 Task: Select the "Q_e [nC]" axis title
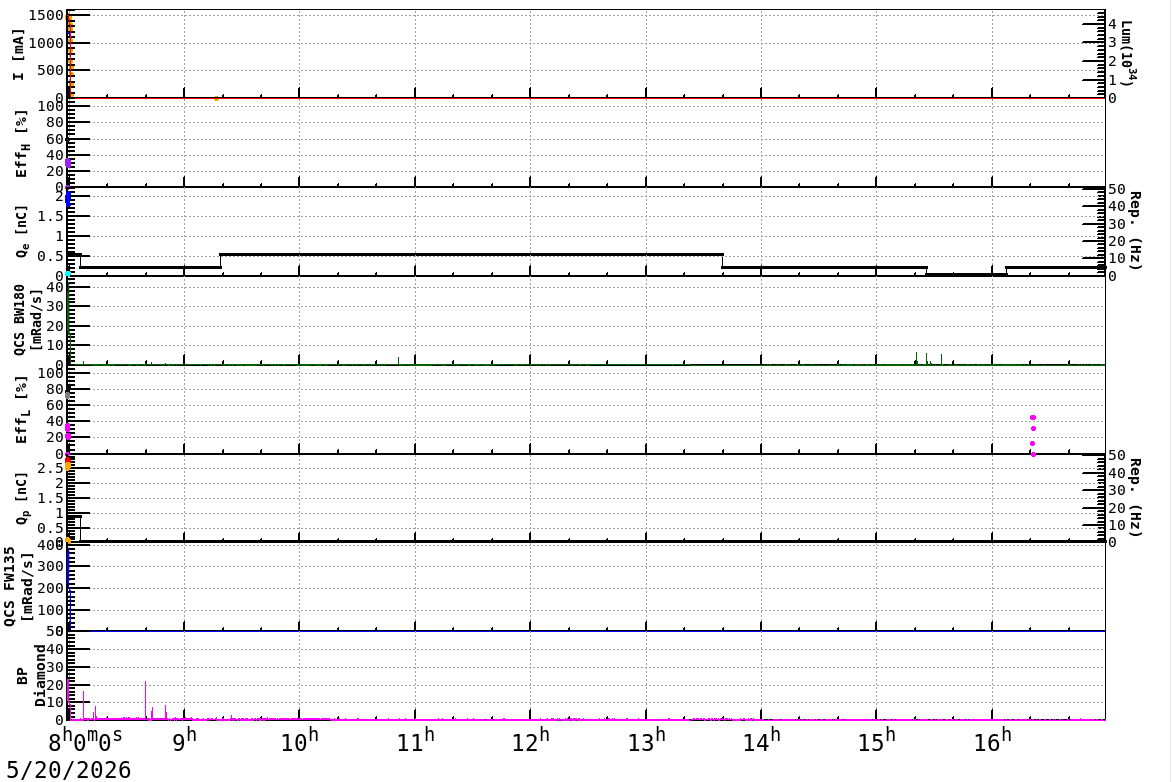pos(21,232)
